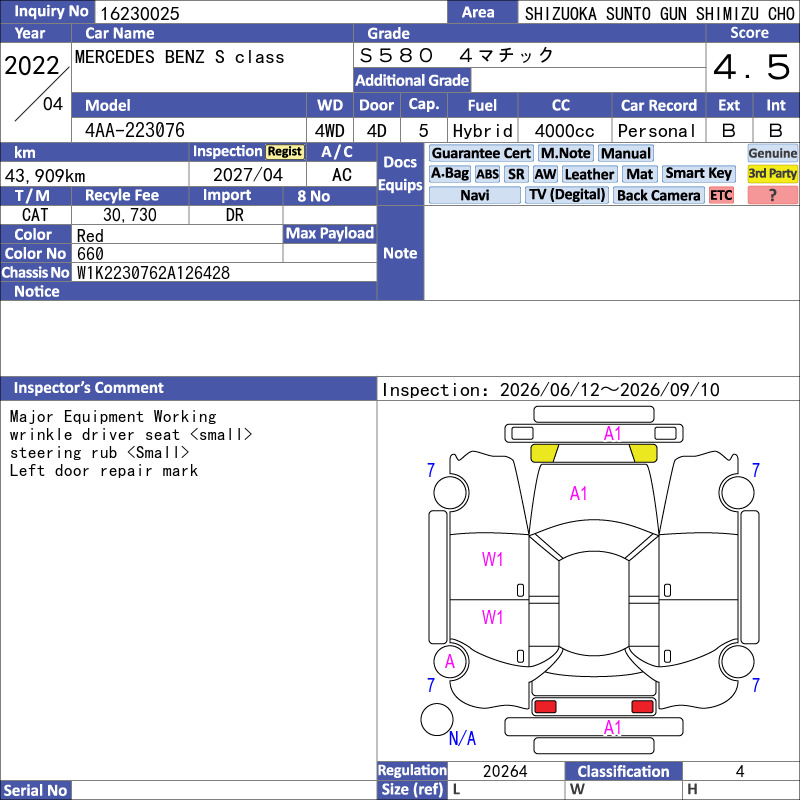Toggle the Genuine legend tag

coord(772,153)
